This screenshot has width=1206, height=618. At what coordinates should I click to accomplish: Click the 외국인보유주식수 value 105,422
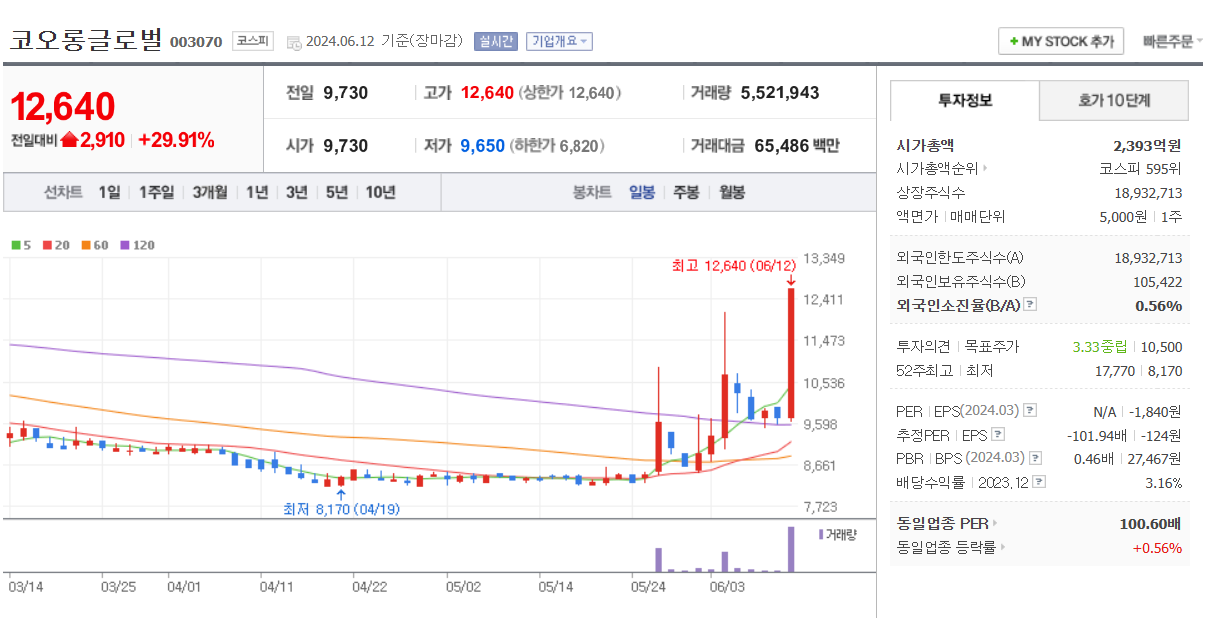pos(1157,282)
